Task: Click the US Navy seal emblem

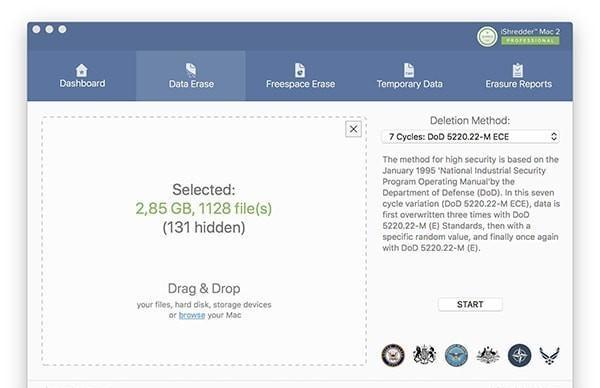Action: [x=393, y=355]
